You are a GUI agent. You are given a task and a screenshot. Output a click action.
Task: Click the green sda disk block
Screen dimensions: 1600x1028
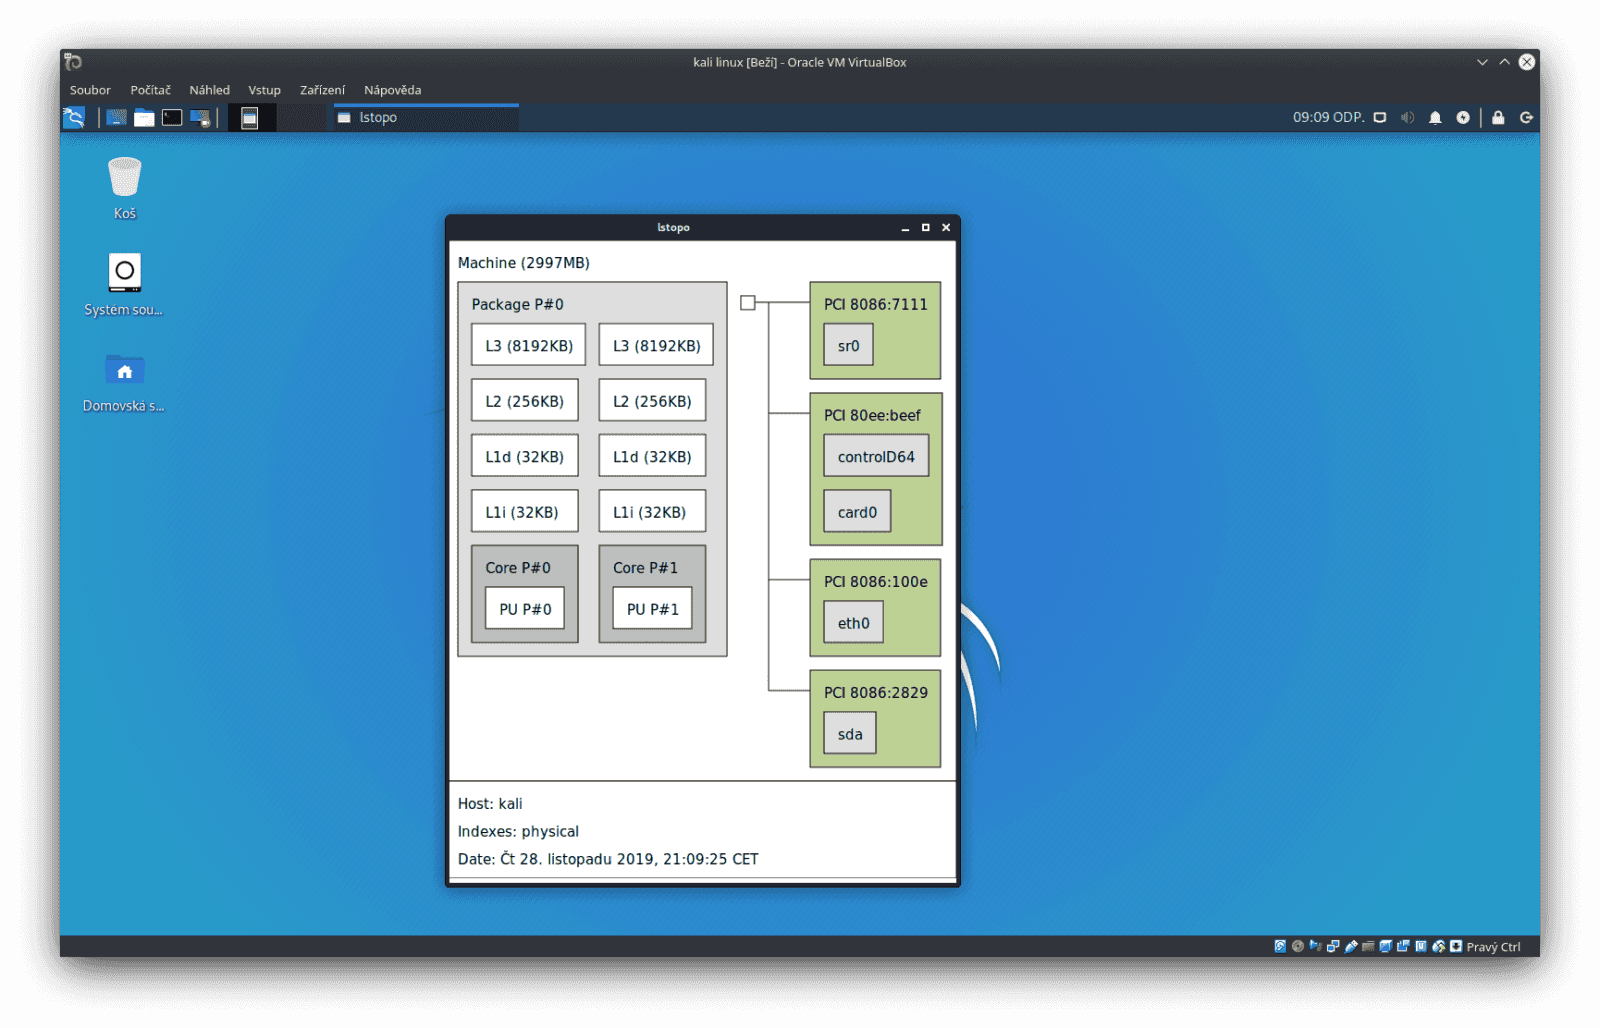[849, 733]
